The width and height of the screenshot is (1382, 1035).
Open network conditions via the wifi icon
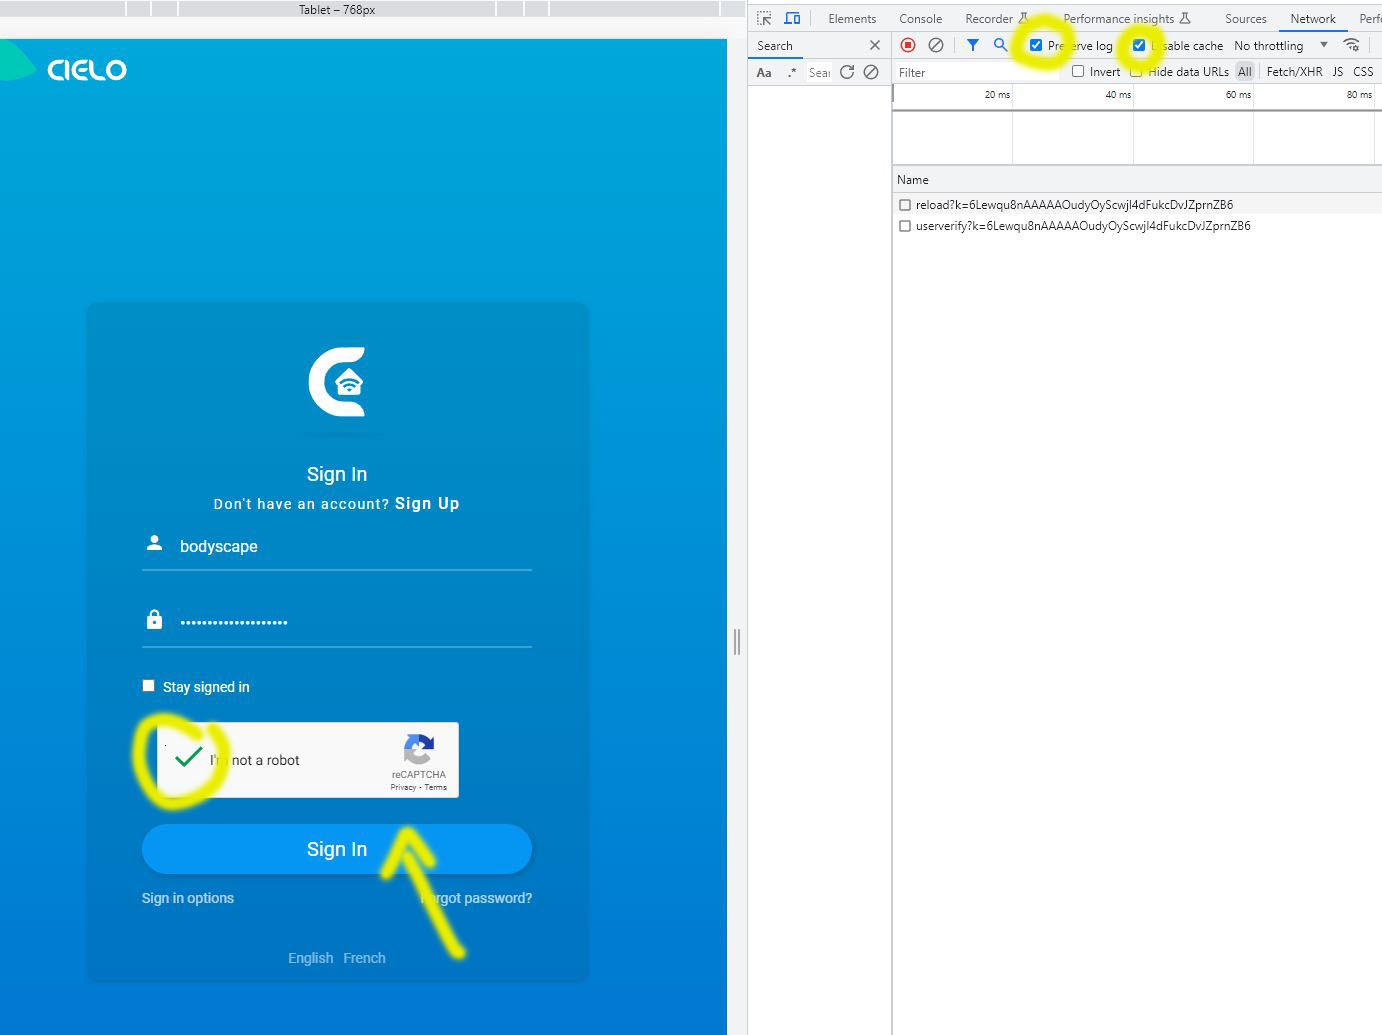click(1351, 45)
